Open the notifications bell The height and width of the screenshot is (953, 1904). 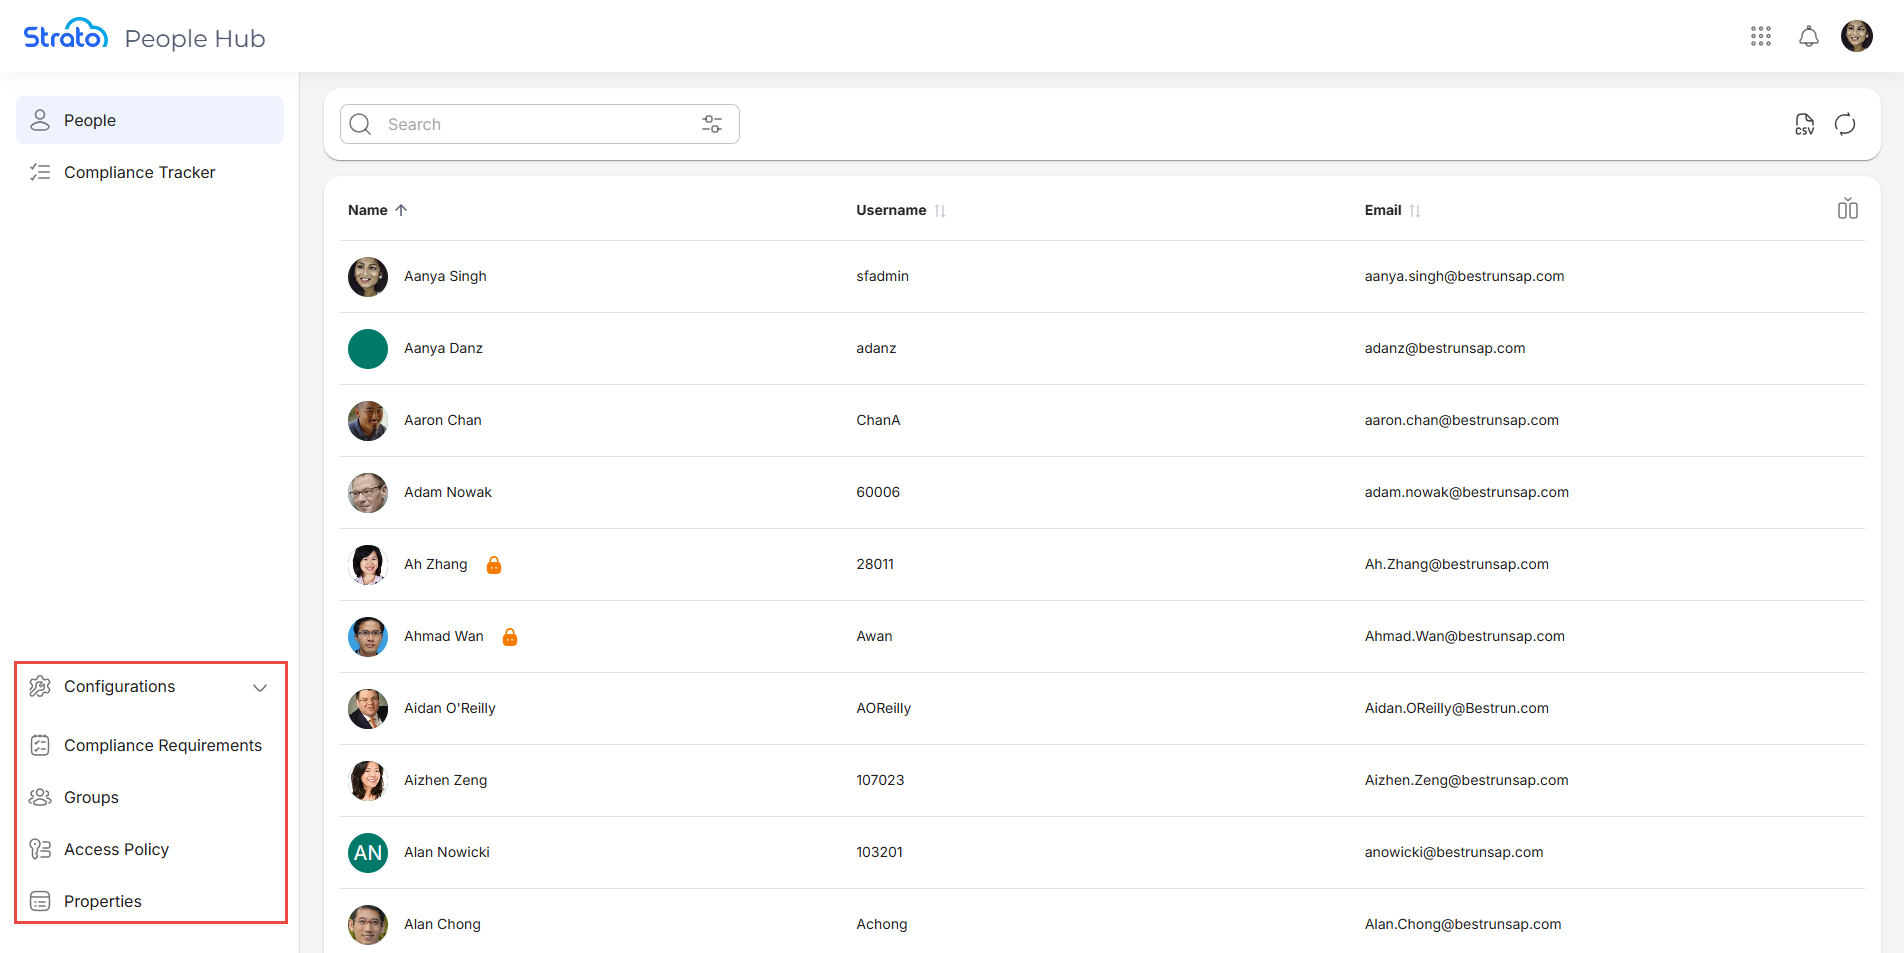click(x=1808, y=37)
